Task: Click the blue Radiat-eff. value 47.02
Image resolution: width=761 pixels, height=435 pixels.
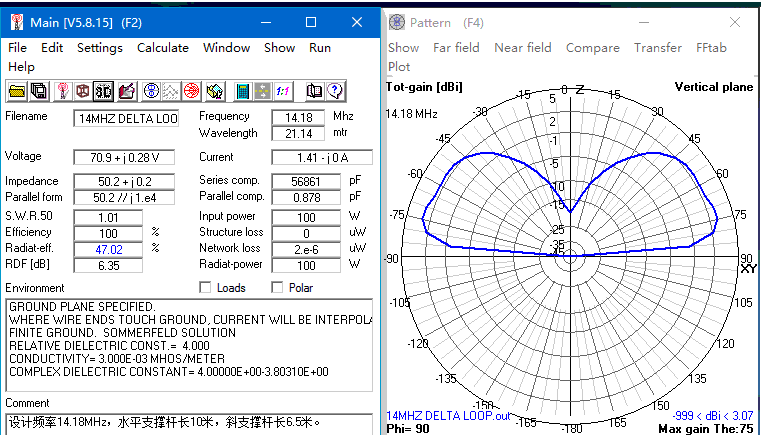Action: click(x=108, y=250)
